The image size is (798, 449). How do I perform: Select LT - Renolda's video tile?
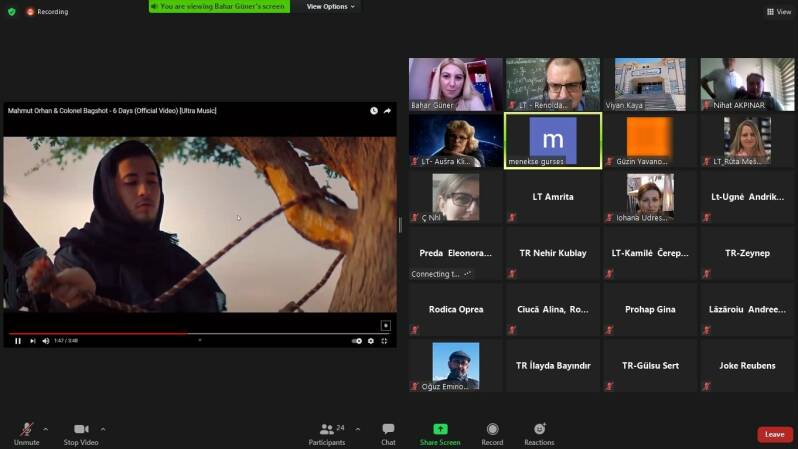[x=553, y=84]
